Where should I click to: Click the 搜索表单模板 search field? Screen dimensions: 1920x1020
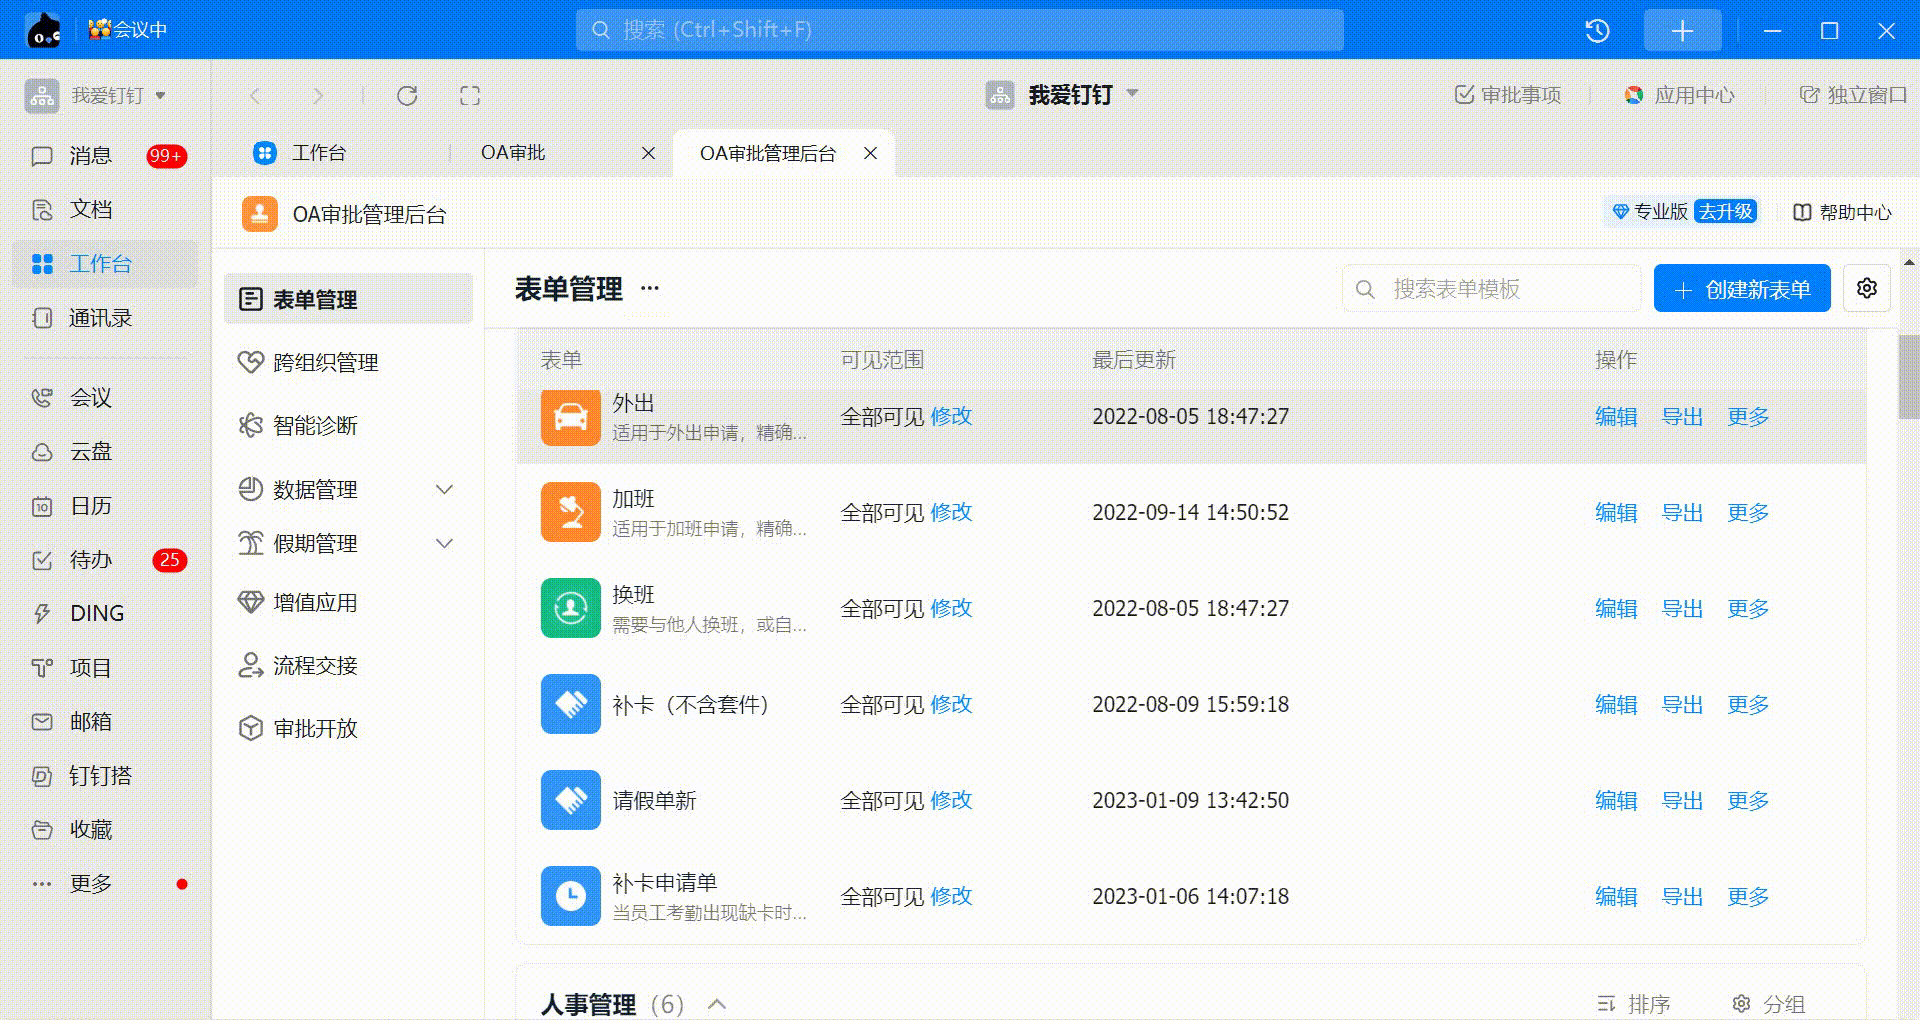click(1500, 289)
